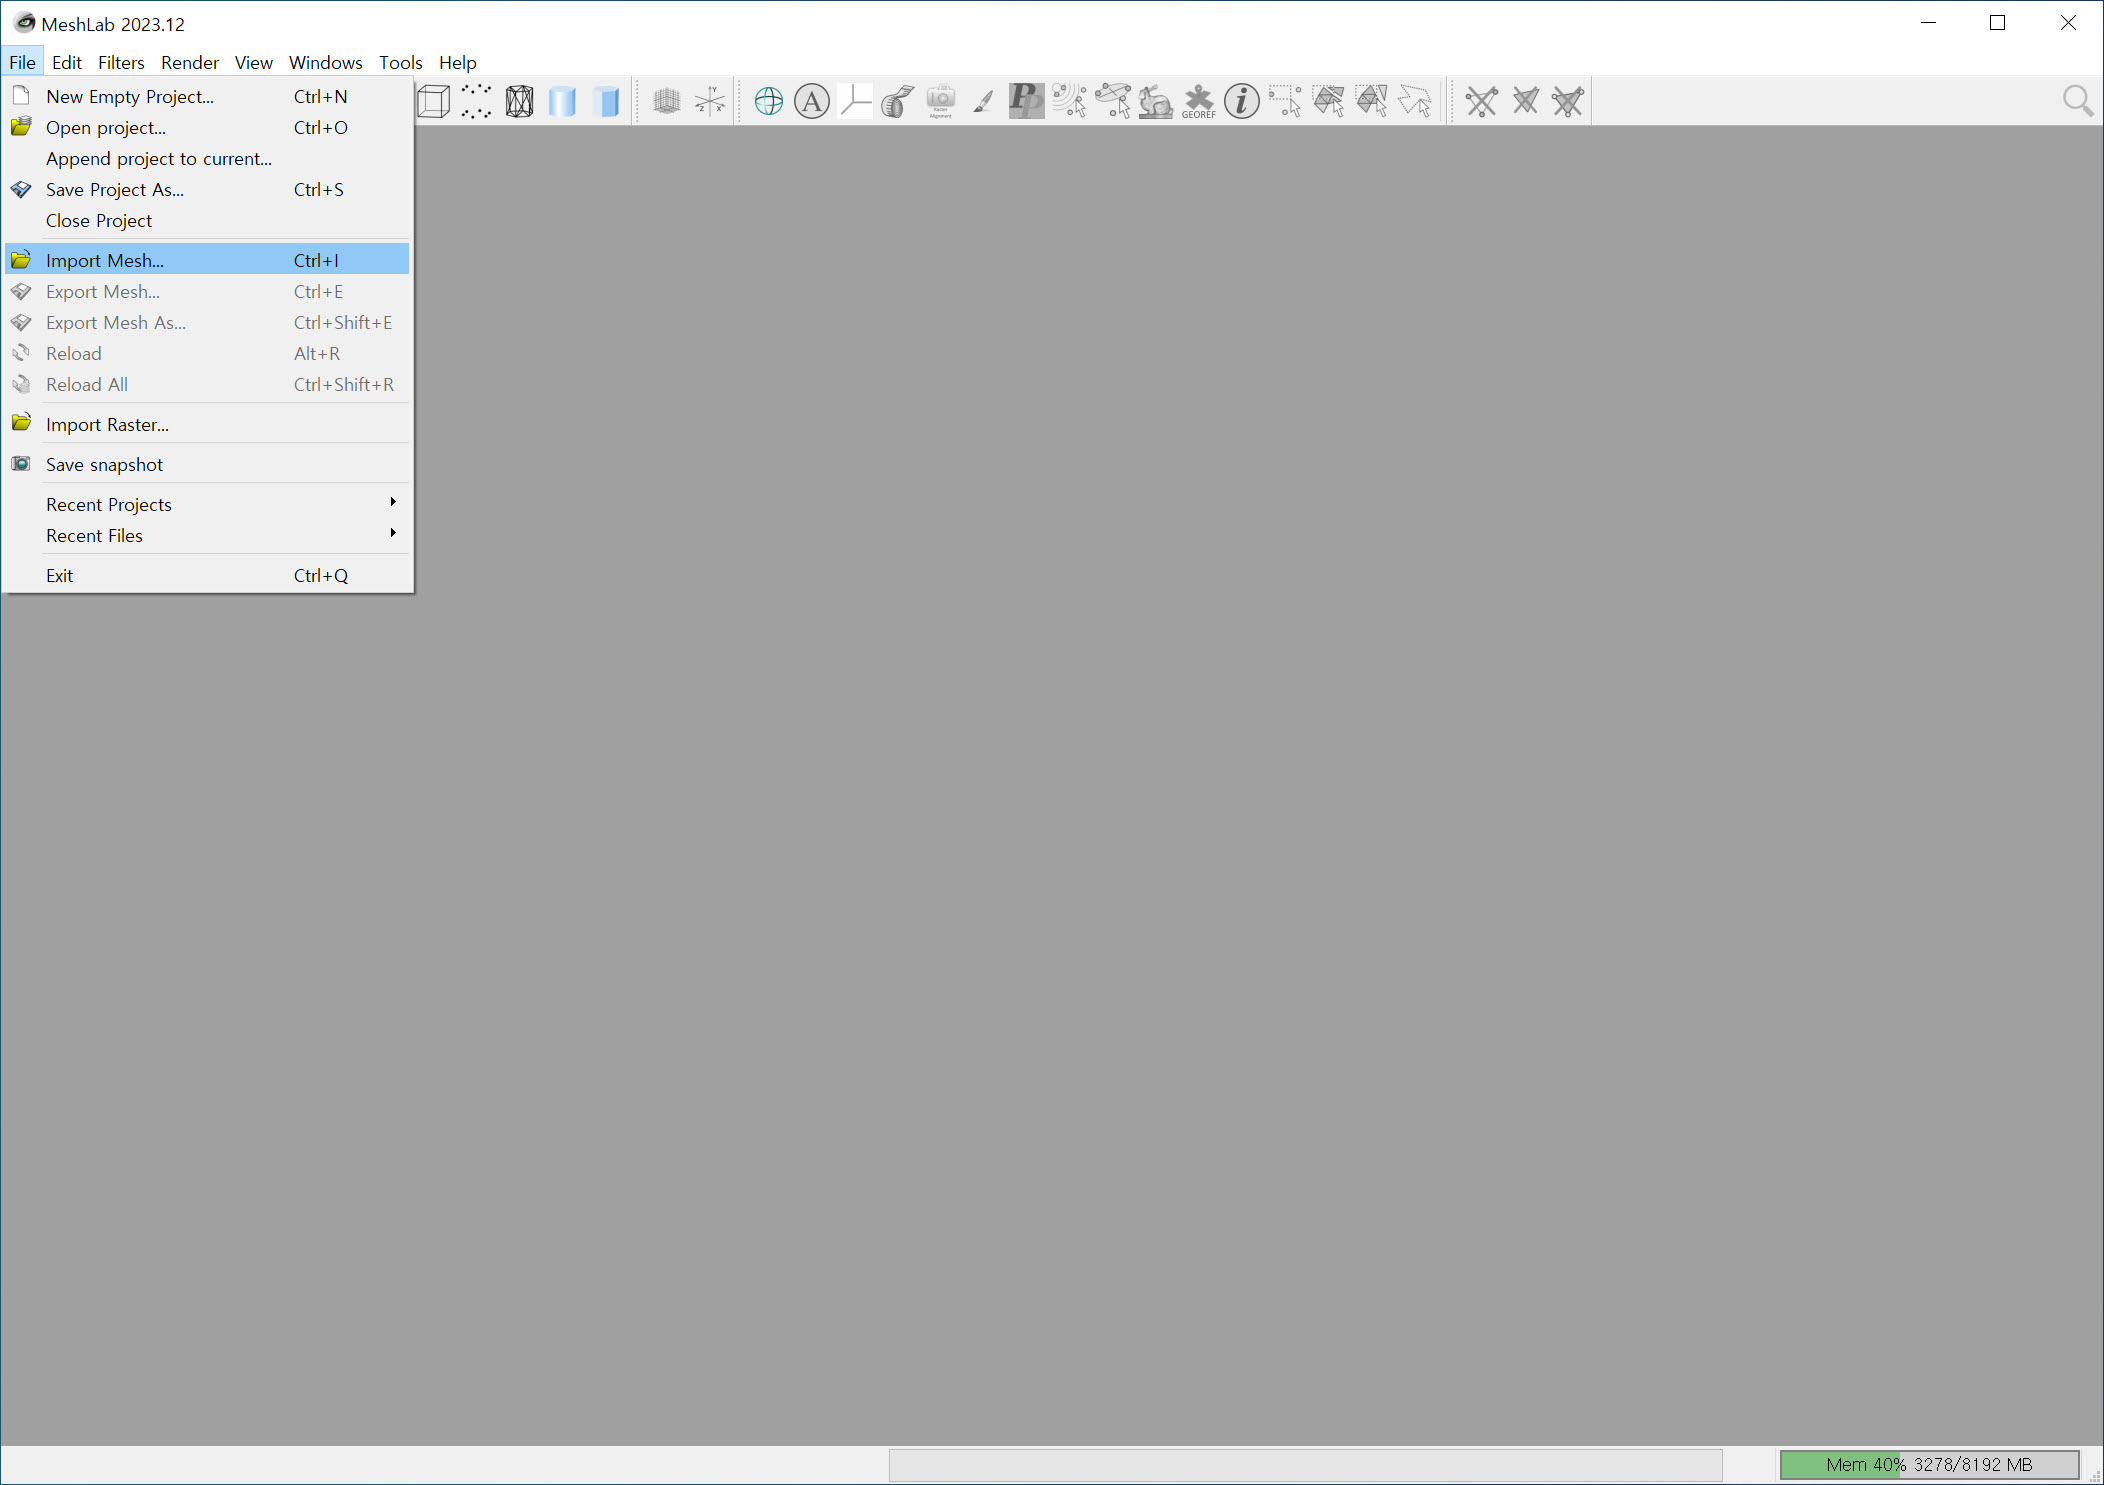This screenshot has width=2104, height=1485.
Task: Toggle the show grid icon
Action: point(666,101)
